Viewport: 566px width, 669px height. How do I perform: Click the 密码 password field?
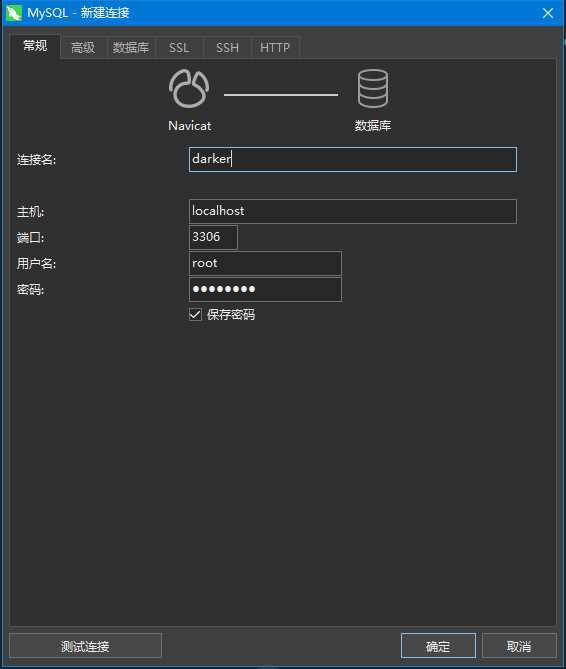point(265,289)
